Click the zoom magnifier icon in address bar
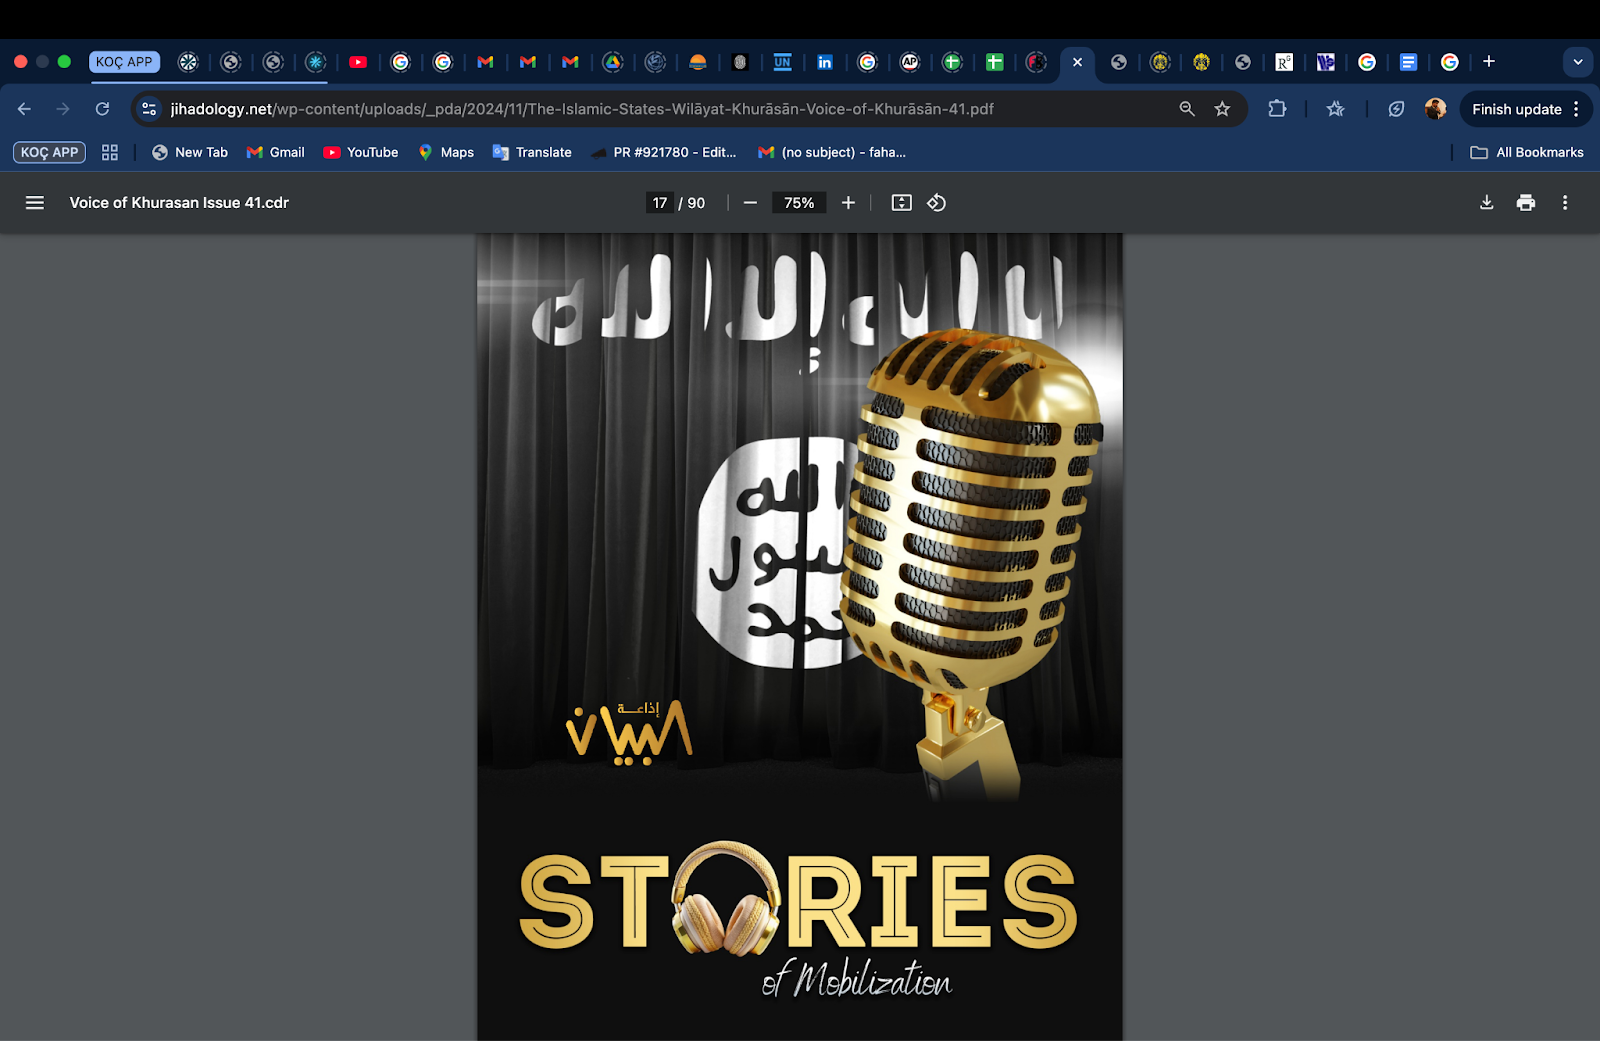Image resolution: width=1600 pixels, height=1041 pixels. tap(1187, 109)
